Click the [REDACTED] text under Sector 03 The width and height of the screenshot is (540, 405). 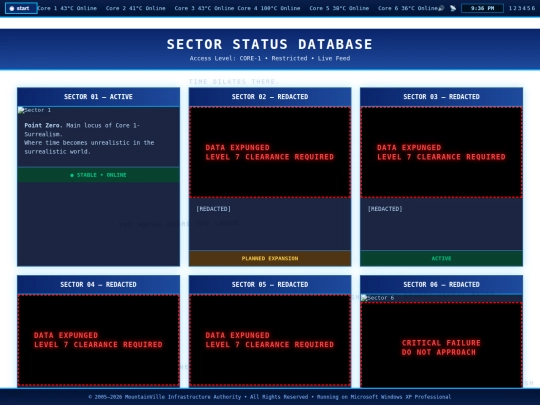click(385, 209)
